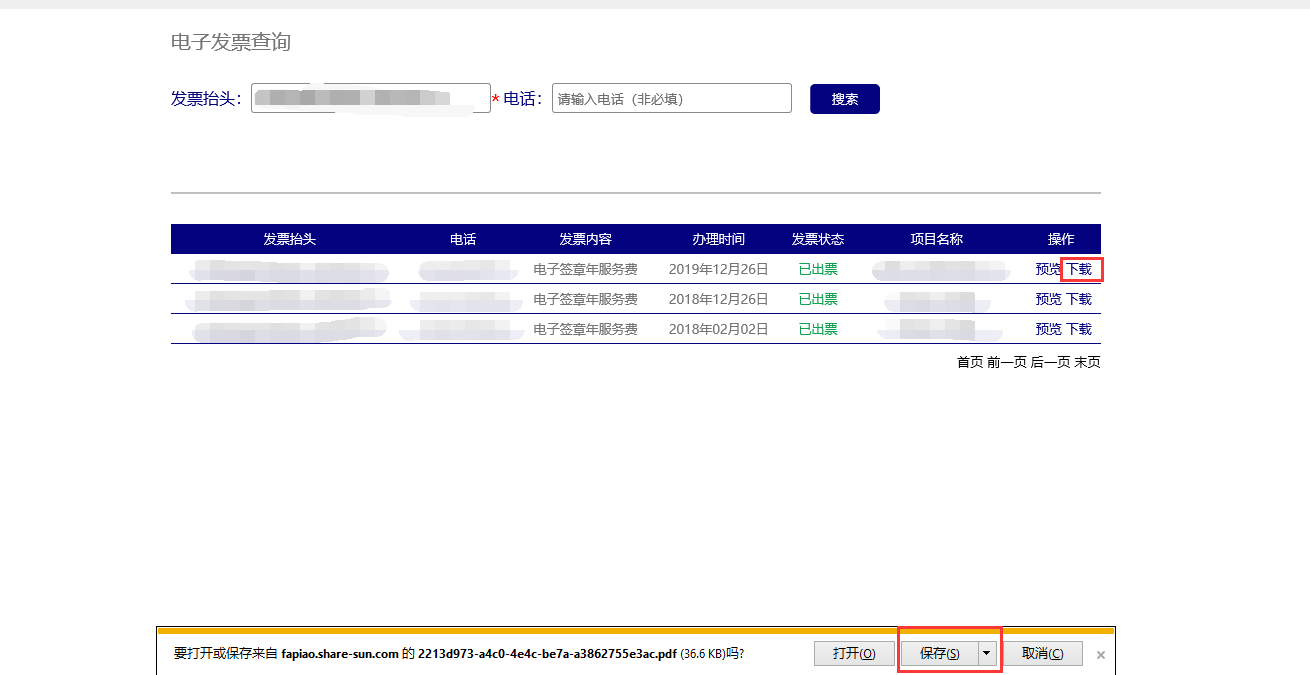Expand the save options dropdown arrow
The image size is (1310, 675).
click(x=988, y=654)
